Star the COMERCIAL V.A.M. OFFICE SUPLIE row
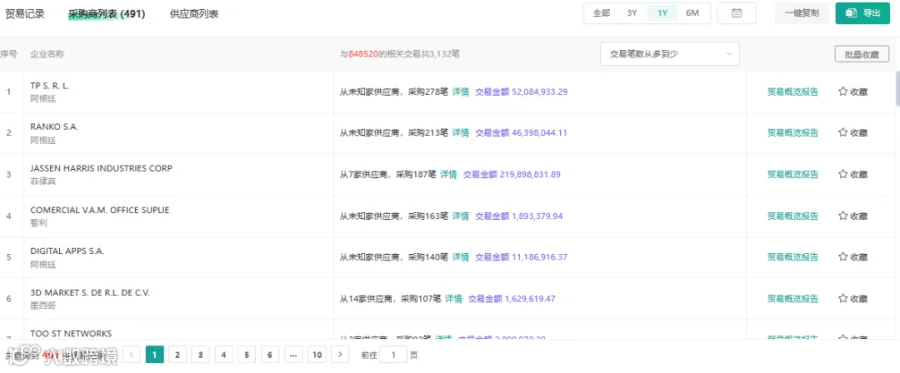This screenshot has height=373, width=900. (x=843, y=216)
